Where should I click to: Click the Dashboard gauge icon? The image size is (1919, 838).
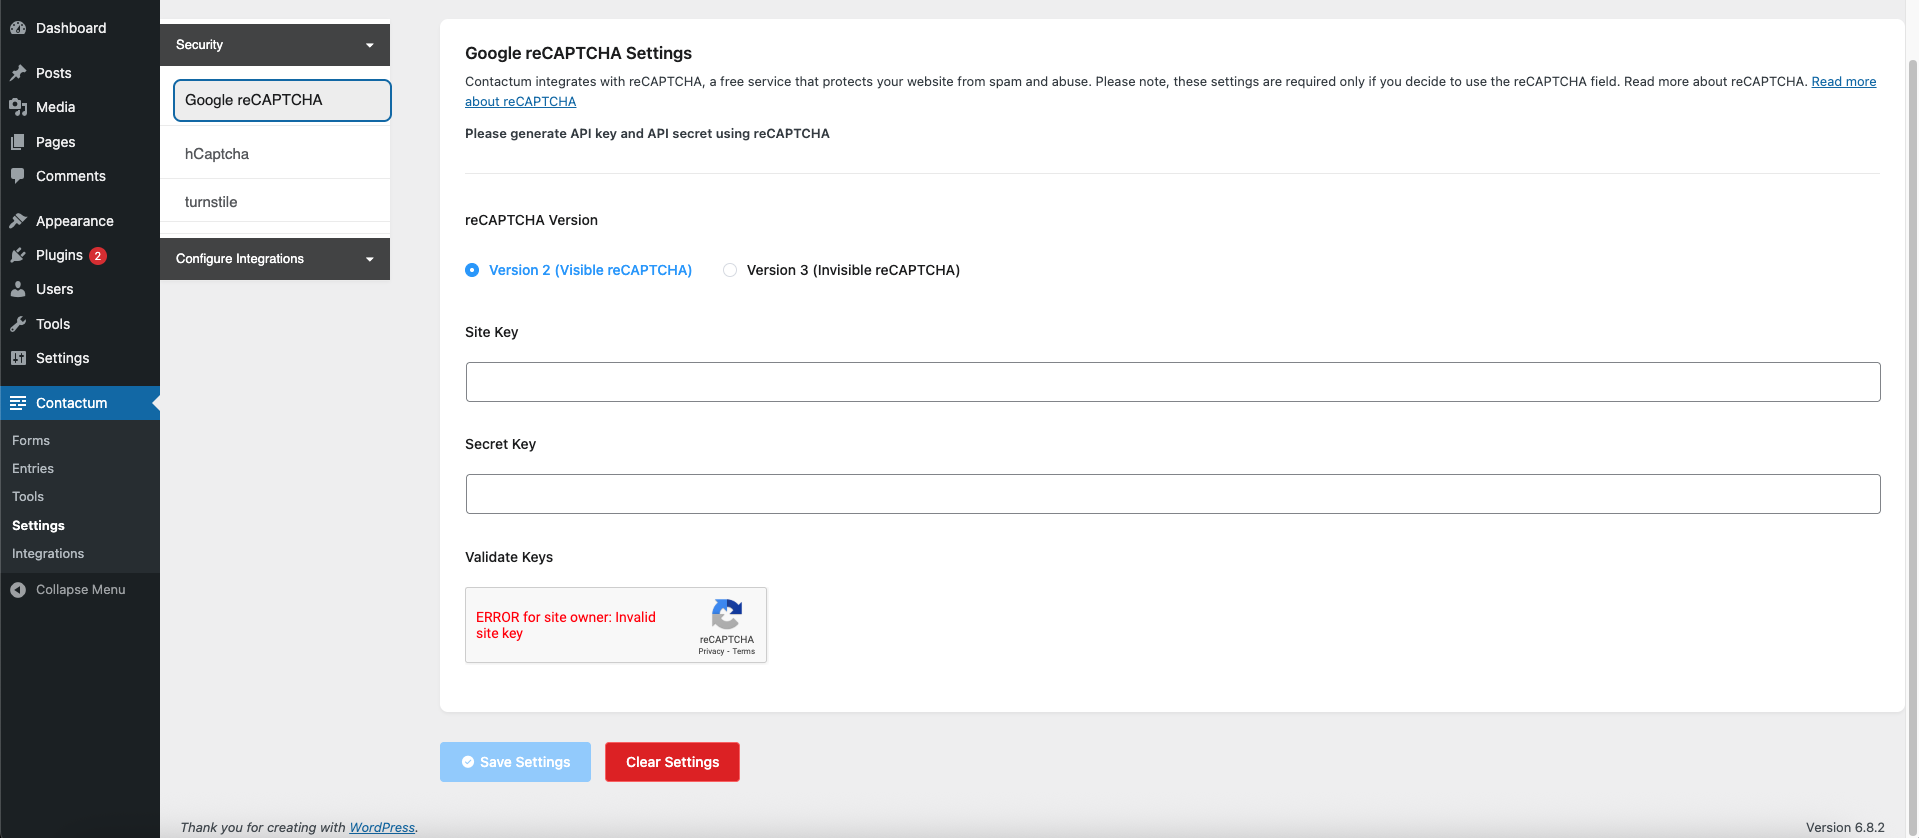coord(18,28)
